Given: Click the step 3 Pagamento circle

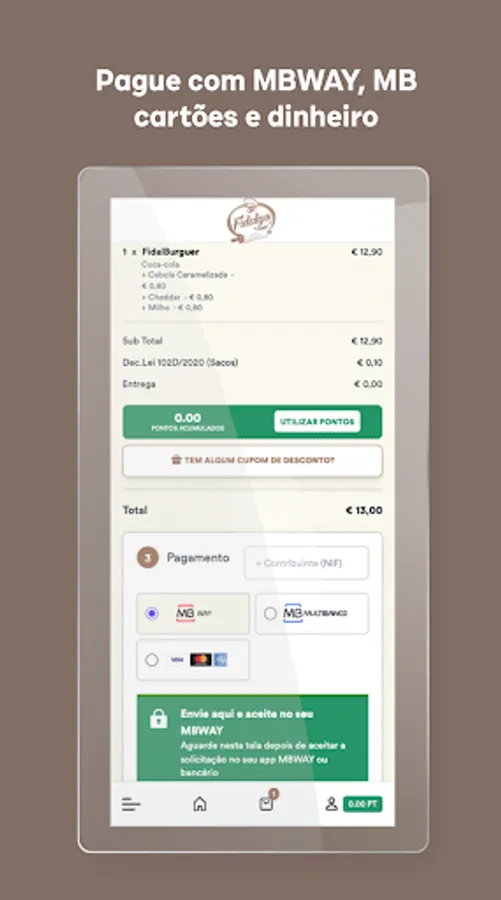Looking at the screenshot, I should coord(147,557).
